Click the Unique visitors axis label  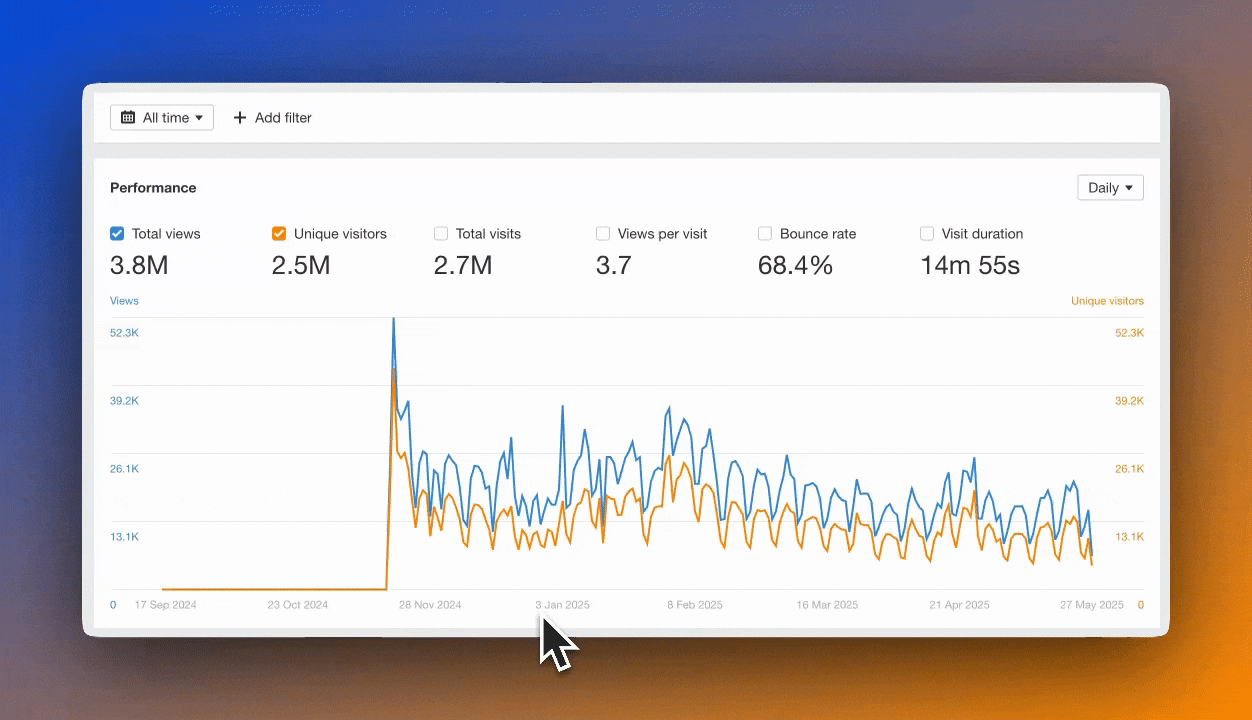(x=1107, y=300)
